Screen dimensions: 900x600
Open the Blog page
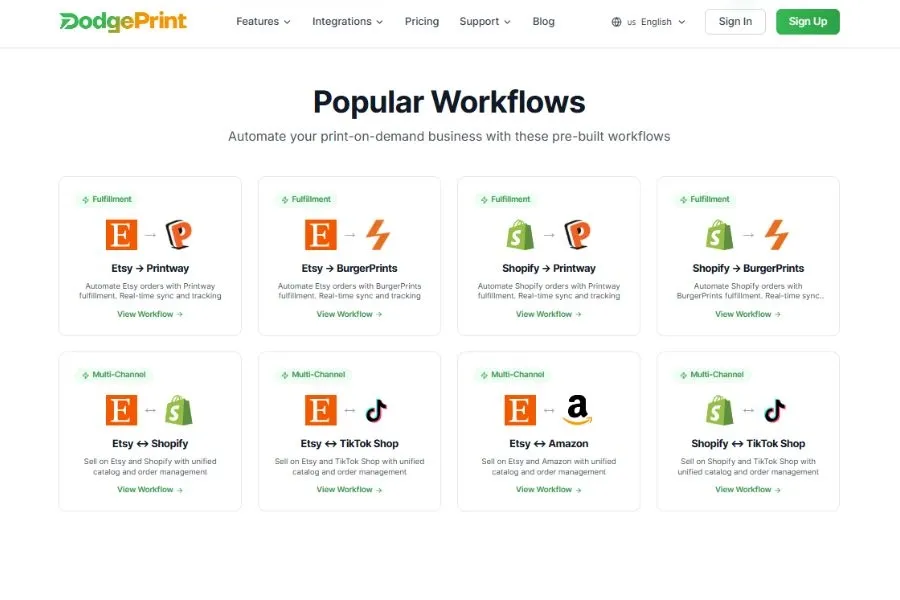(x=544, y=22)
